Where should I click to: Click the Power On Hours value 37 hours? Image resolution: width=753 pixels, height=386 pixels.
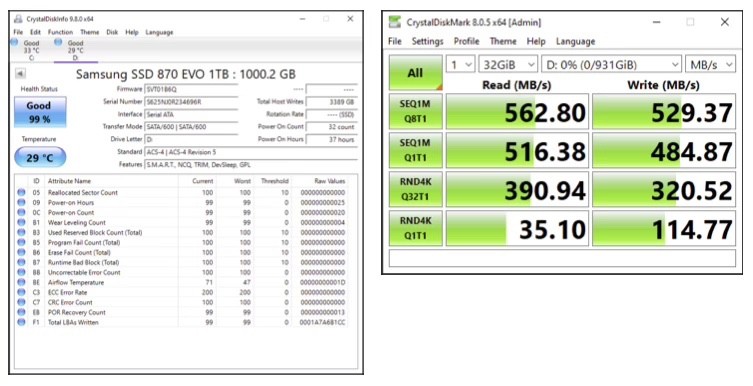331,139
